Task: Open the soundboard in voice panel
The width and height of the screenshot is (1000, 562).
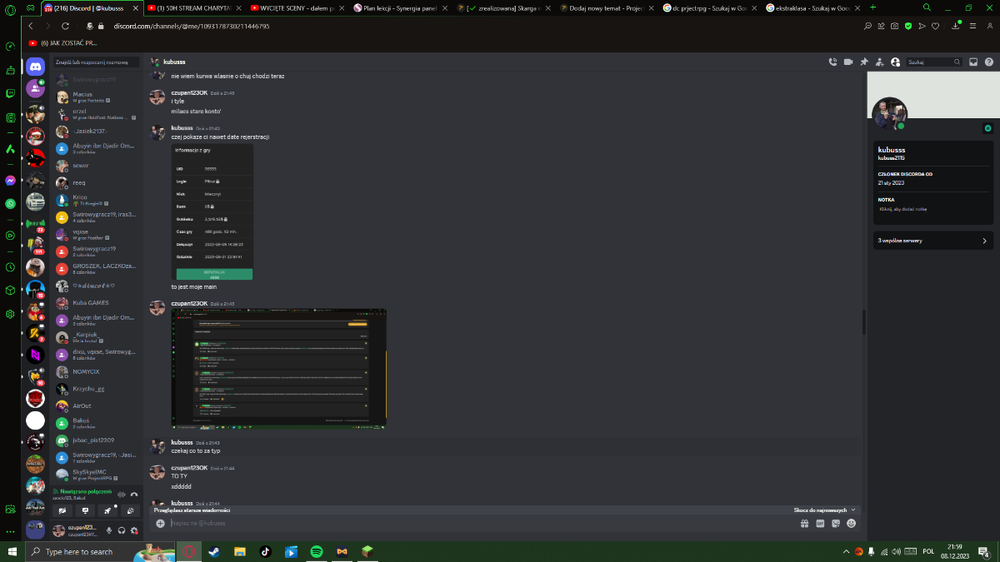Action: pyautogui.click(x=130, y=510)
